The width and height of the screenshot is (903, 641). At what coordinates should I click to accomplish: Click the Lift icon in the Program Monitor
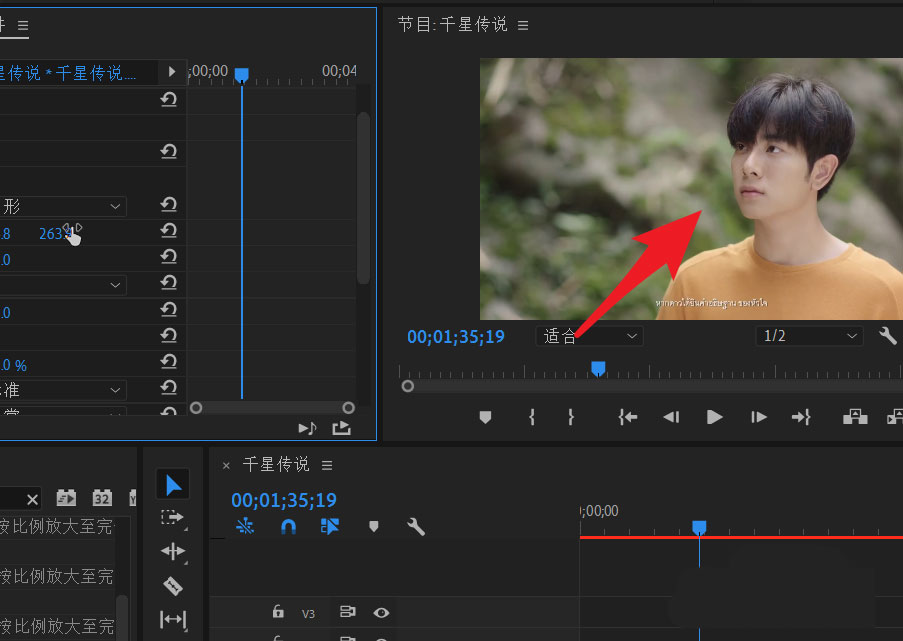pos(855,417)
